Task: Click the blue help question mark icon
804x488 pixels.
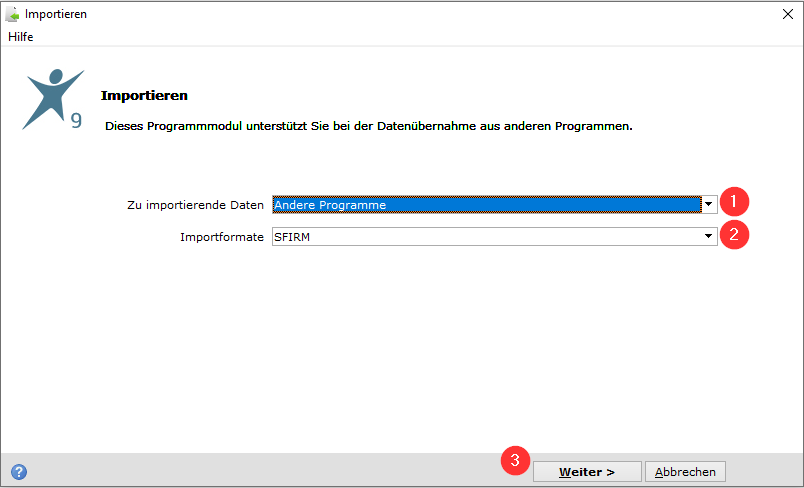Action: pos(19,472)
